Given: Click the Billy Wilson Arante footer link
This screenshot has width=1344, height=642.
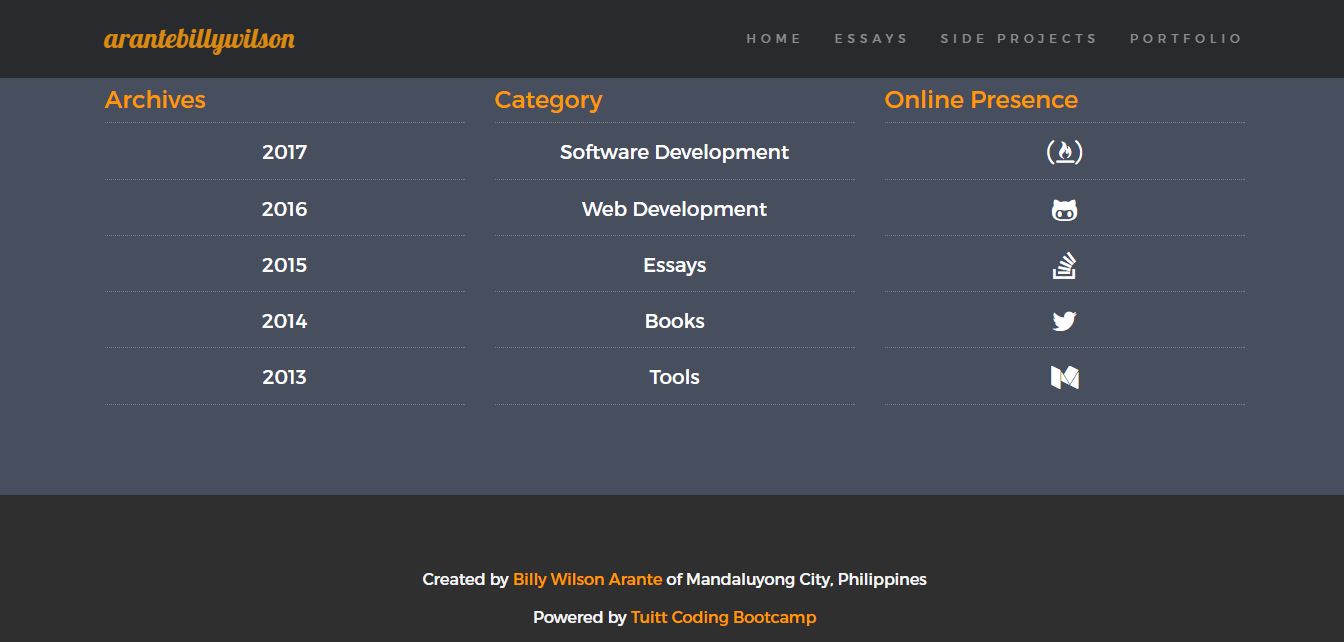Looking at the screenshot, I should (587, 579).
